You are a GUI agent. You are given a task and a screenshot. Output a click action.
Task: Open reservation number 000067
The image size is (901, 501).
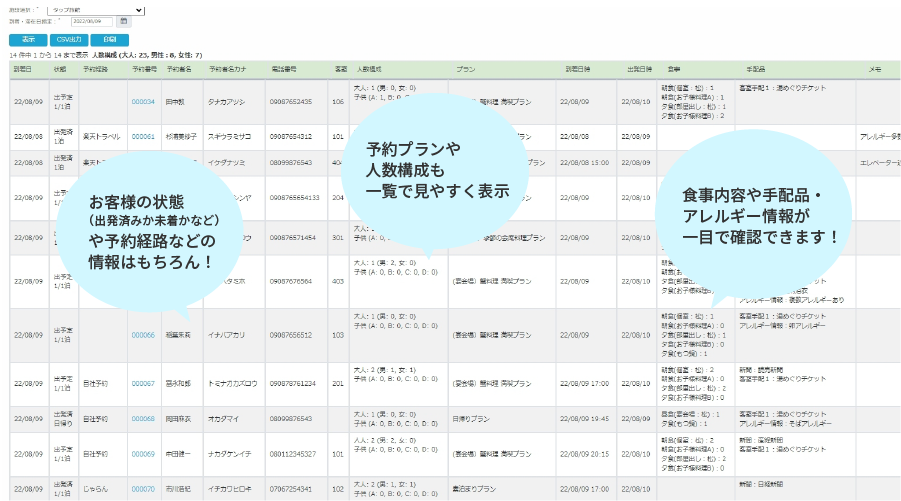pyautogui.click(x=143, y=383)
